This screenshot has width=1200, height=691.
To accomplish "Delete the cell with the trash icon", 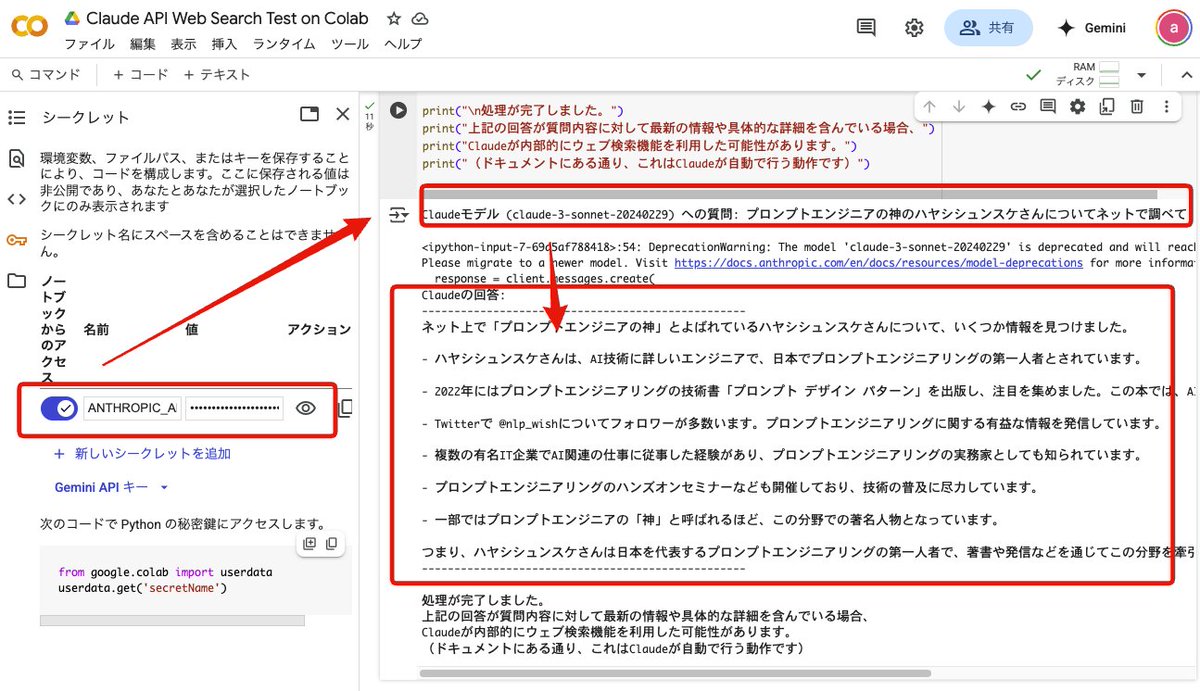I will point(1137,106).
